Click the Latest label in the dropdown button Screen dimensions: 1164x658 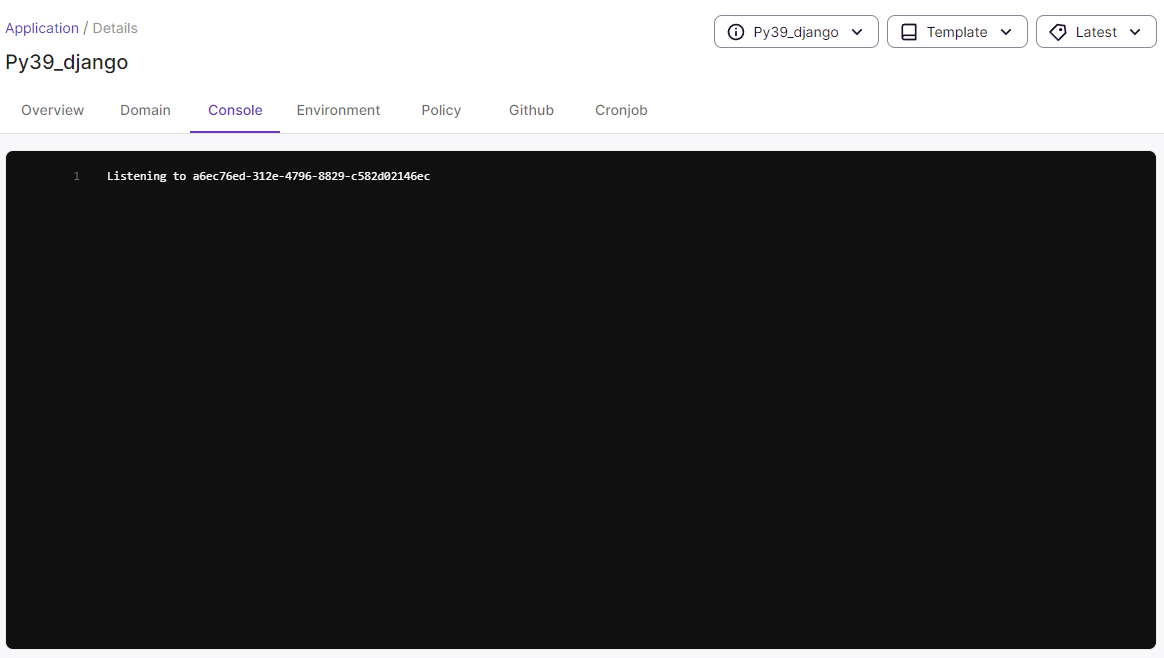coord(1096,32)
